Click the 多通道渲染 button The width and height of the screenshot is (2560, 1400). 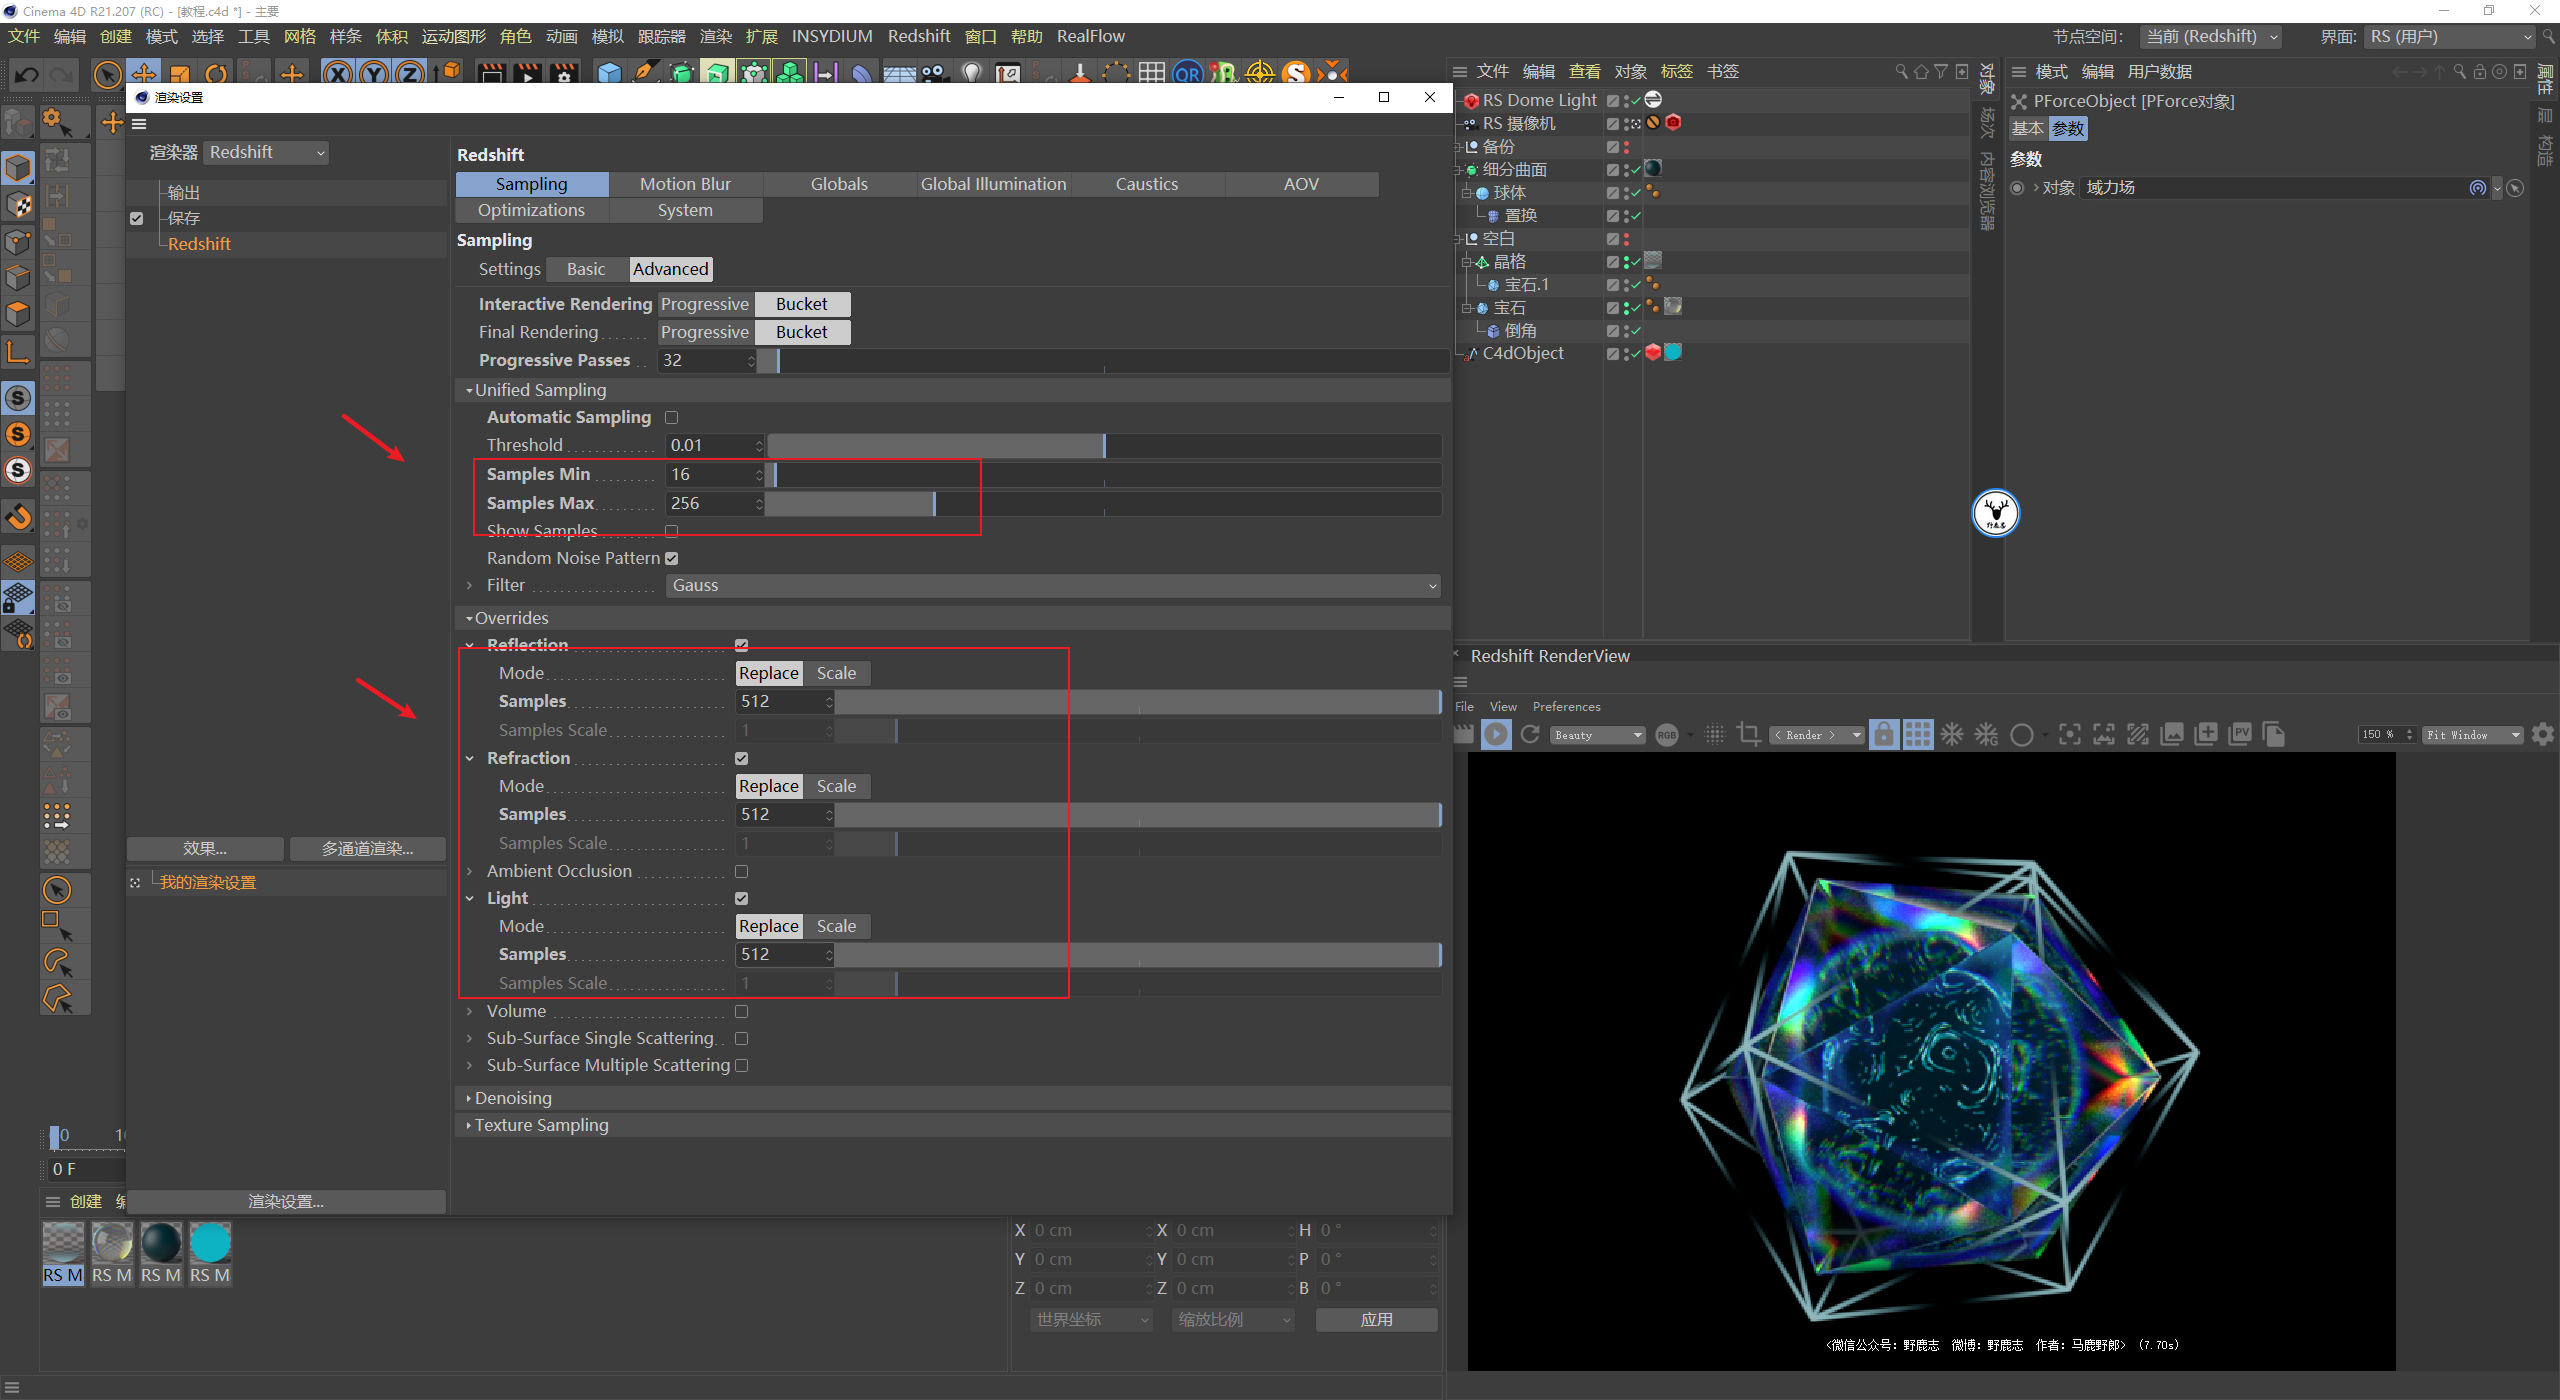(367, 849)
